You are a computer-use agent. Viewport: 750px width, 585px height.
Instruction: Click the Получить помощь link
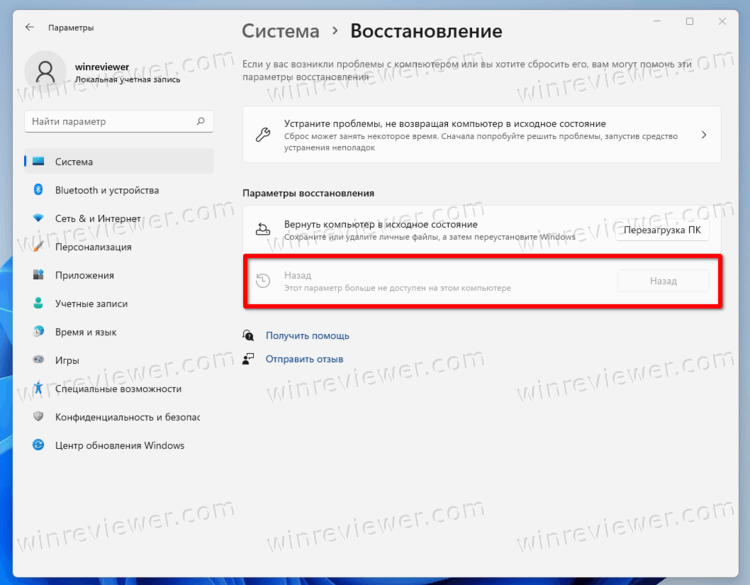[307, 336]
